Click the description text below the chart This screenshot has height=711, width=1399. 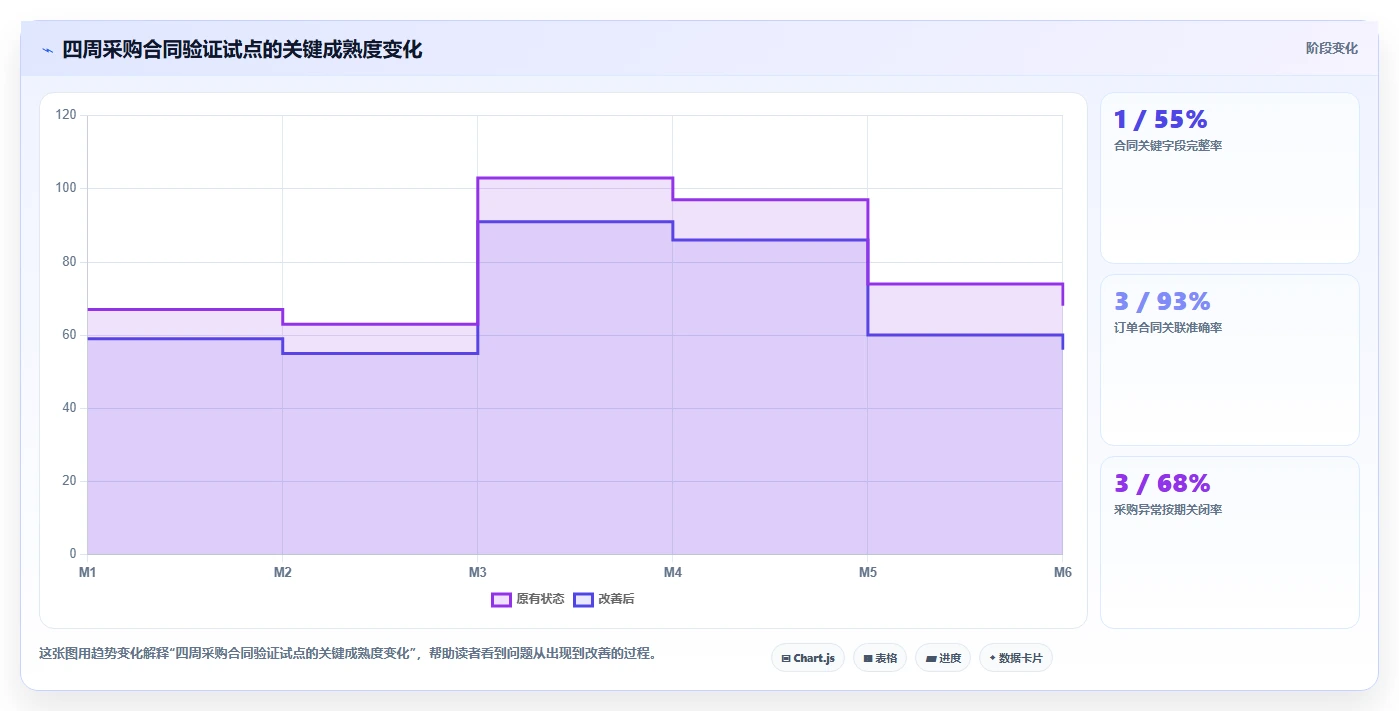tap(347, 653)
